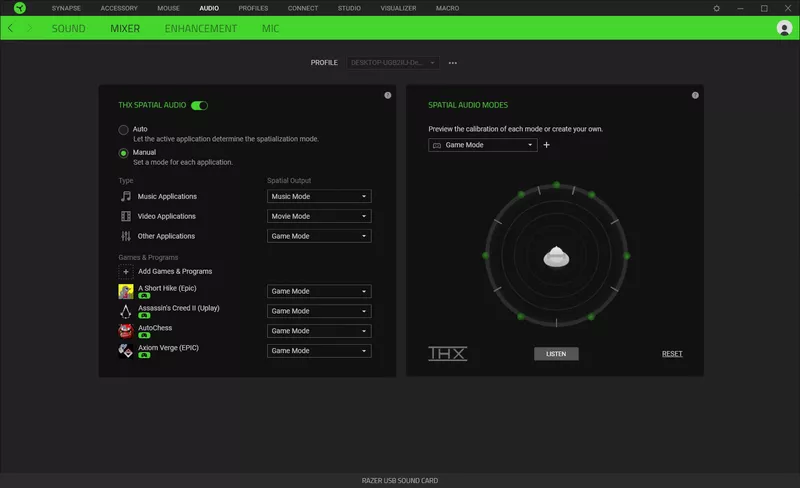The image size is (800, 488).
Task: Switch to the Mic sub-tab
Action: click(x=270, y=29)
